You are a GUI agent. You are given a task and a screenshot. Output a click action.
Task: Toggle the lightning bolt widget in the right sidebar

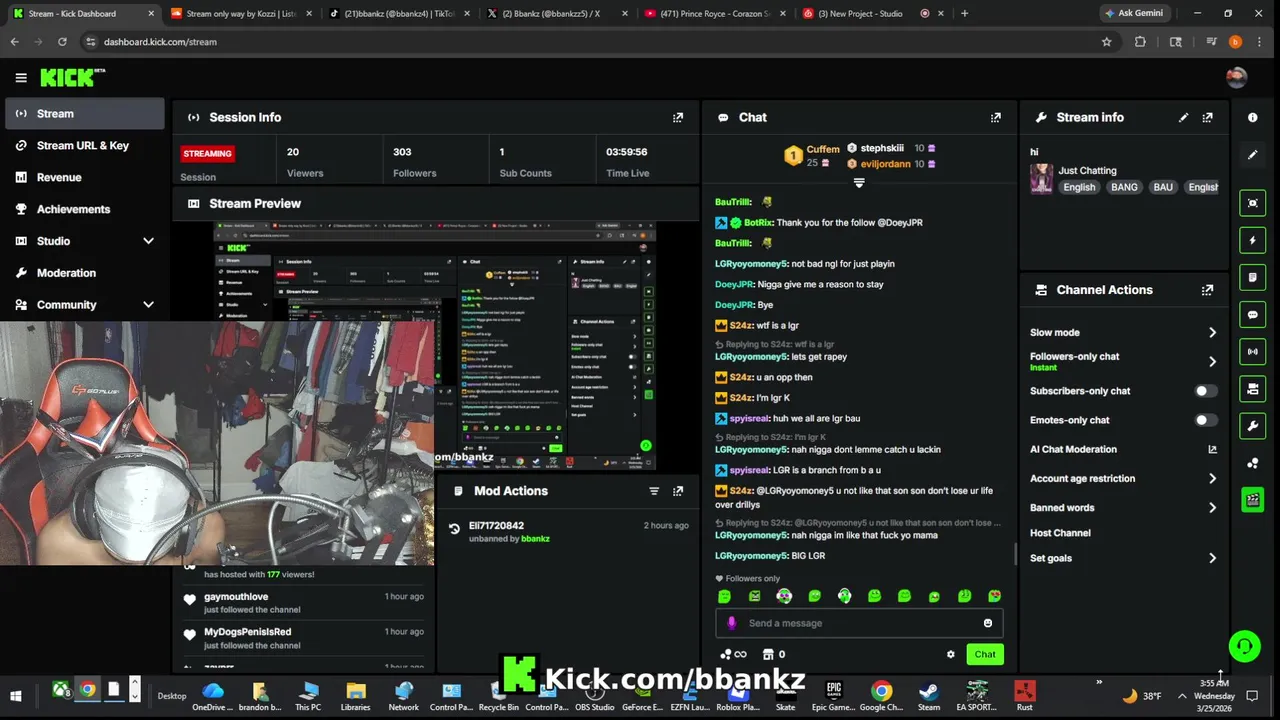[1252, 240]
